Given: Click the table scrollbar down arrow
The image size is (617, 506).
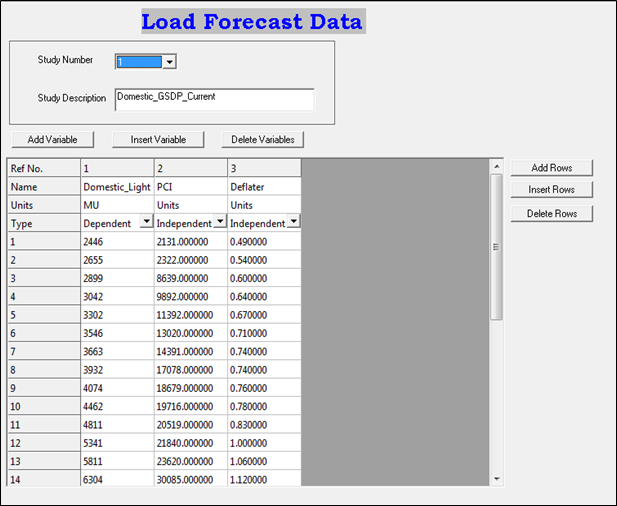Looking at the screenshot, I should click(497, 479).
